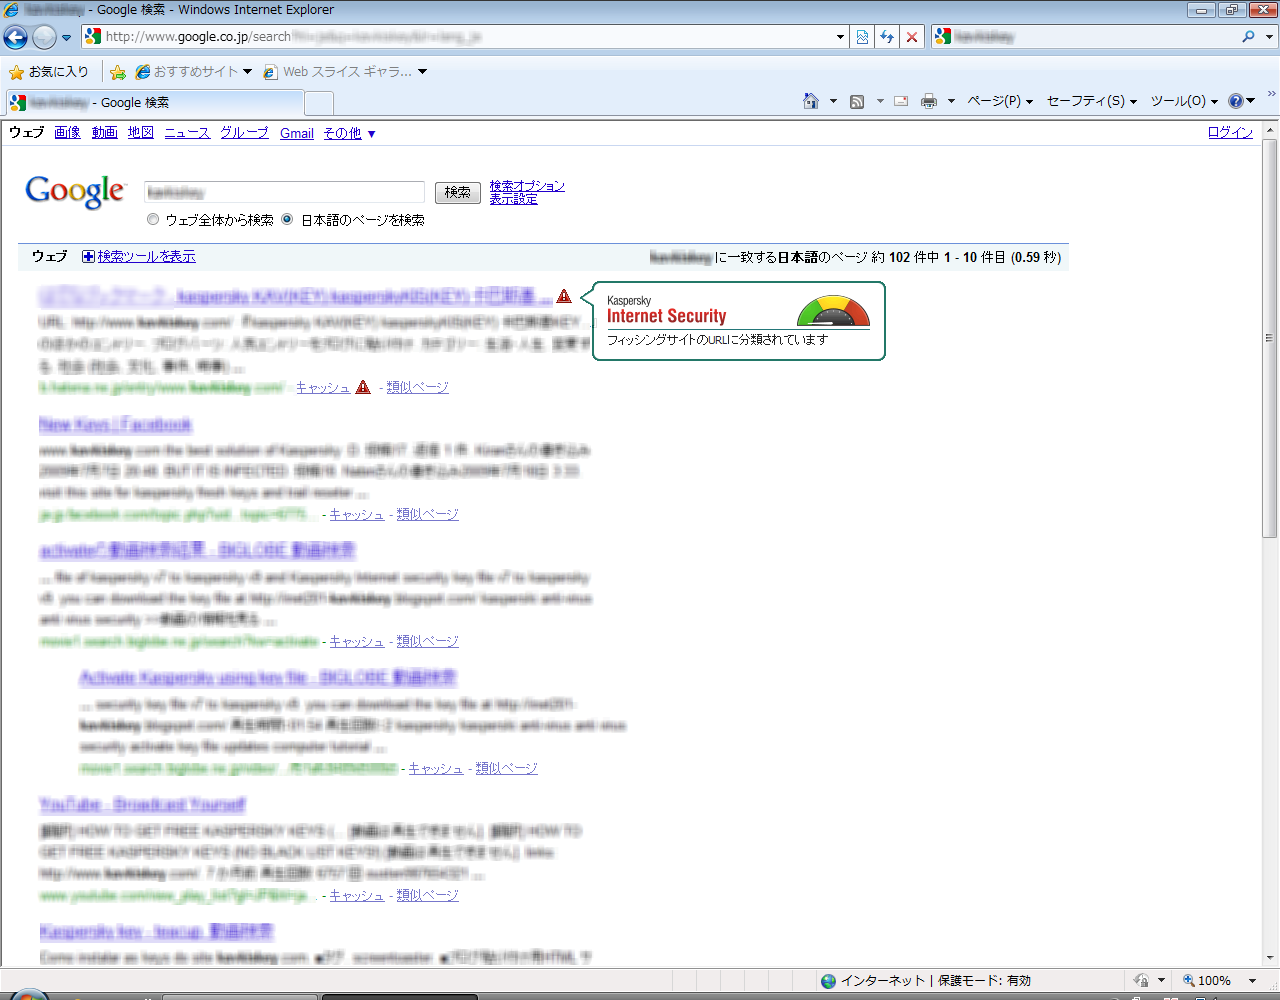Screen dimensions: 1280x1000
Task: Click the Refresh page icon
Action: 887,37
